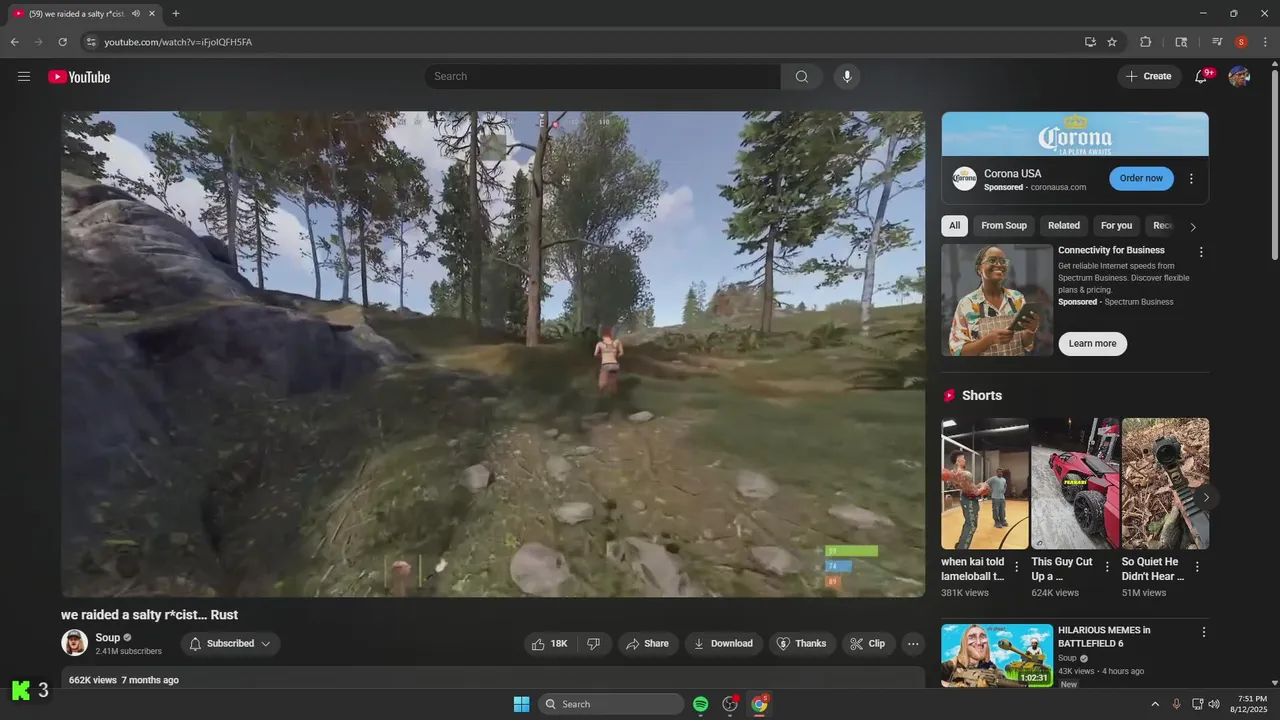1280x720 pixels.
Task: Click the 'Connectivity for Business' ad title
Action: tap(1111, 250)
